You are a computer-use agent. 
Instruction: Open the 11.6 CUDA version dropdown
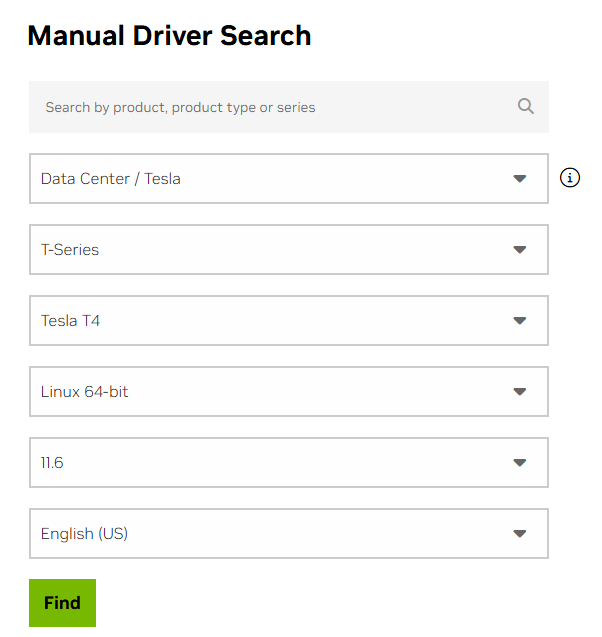click(288, 463)
